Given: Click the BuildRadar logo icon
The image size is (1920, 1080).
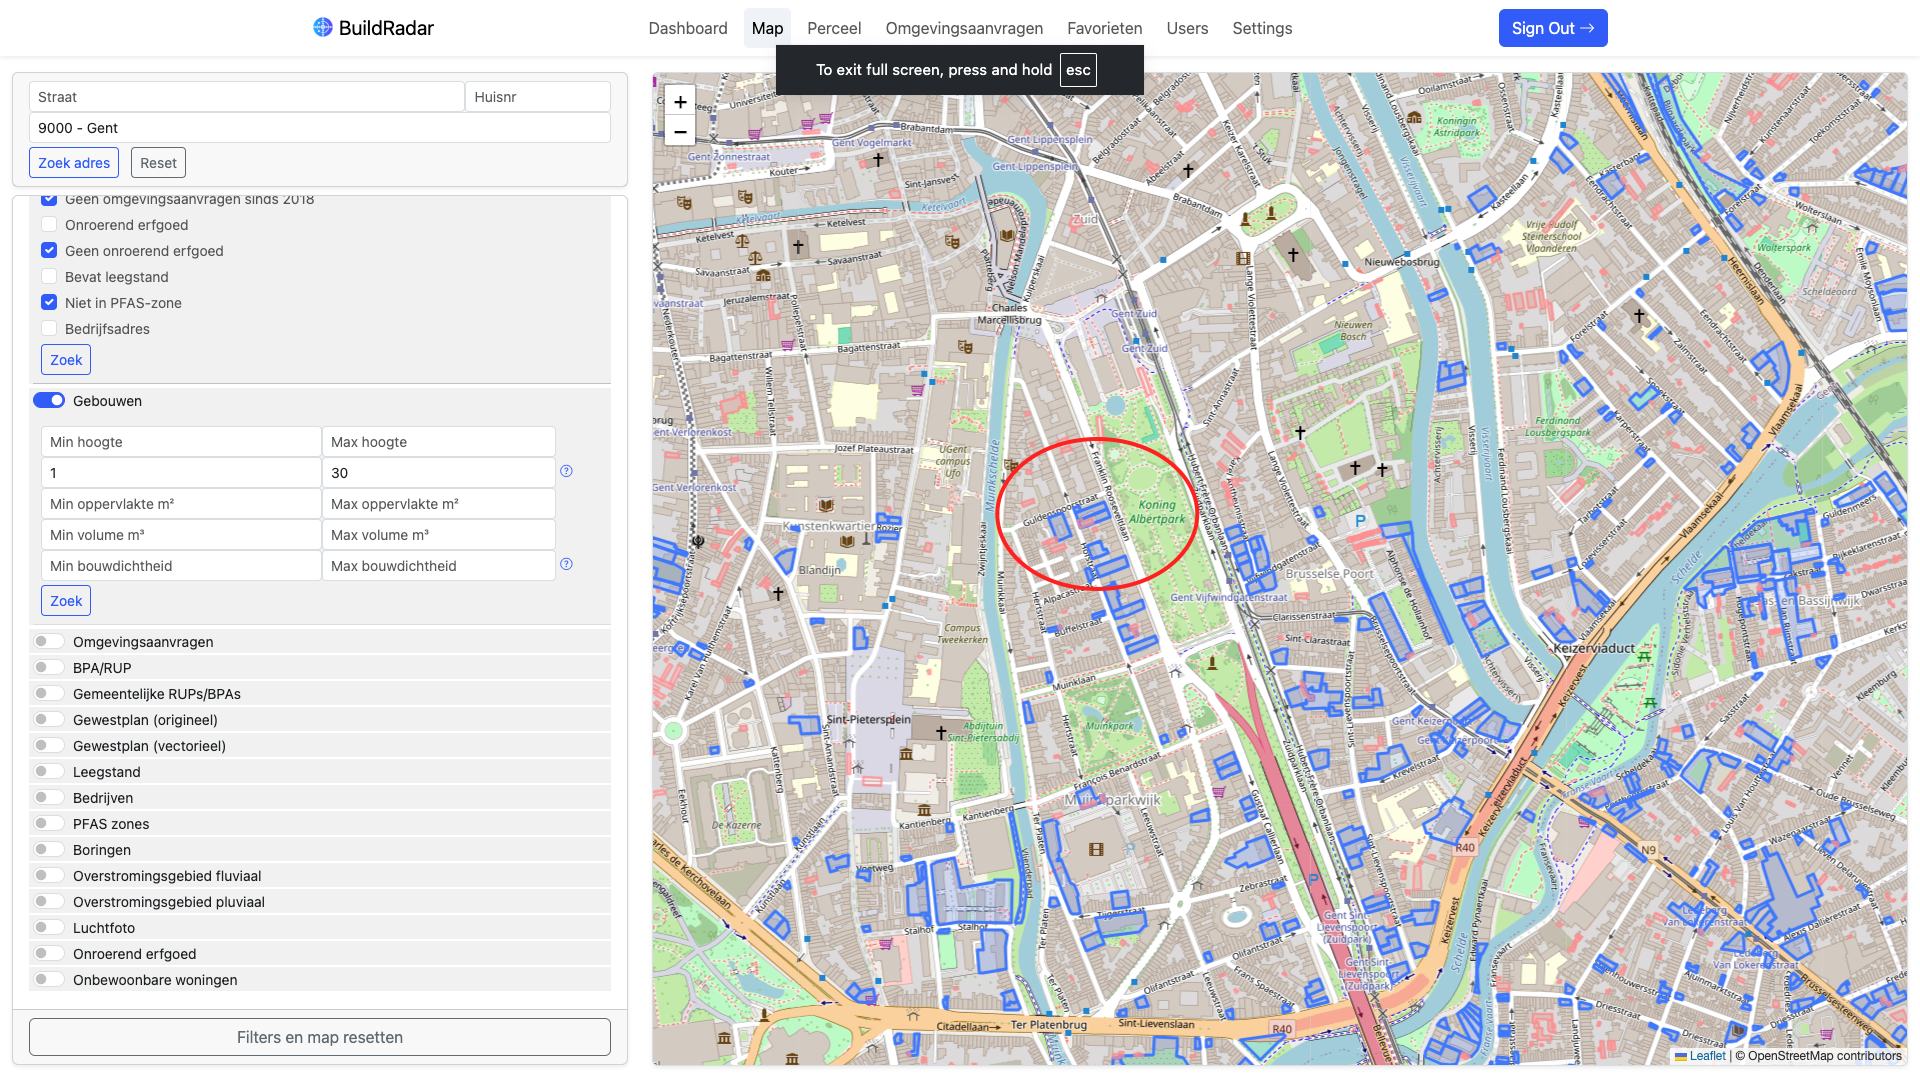Looking at the screenshot, I should coord(322,27).
